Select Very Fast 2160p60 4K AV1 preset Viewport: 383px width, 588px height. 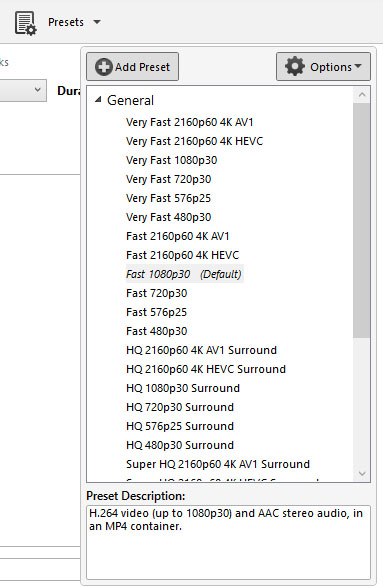(x=190, y=122)
